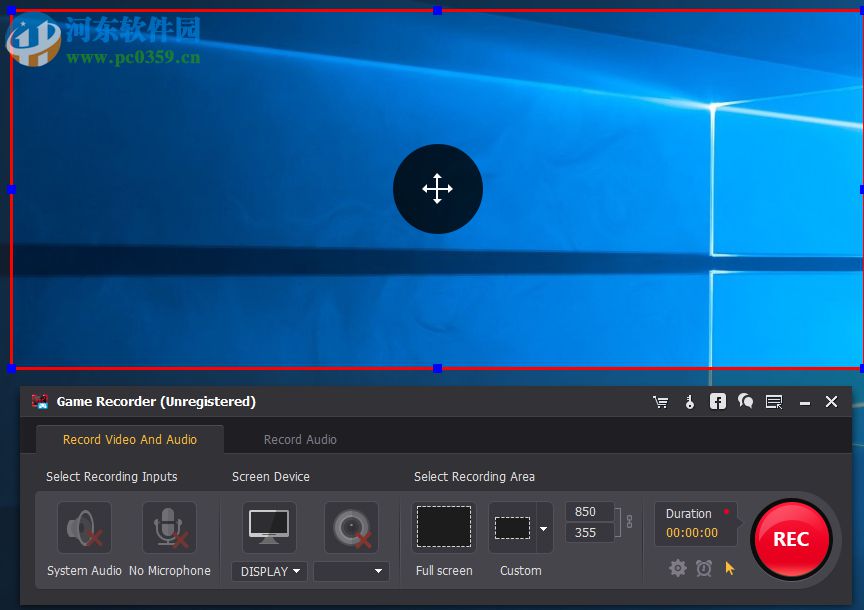Image resolution: width=864 pixels, height=610 pixels.
Task: Open the shopping cart purchase page
Action: 660,402
